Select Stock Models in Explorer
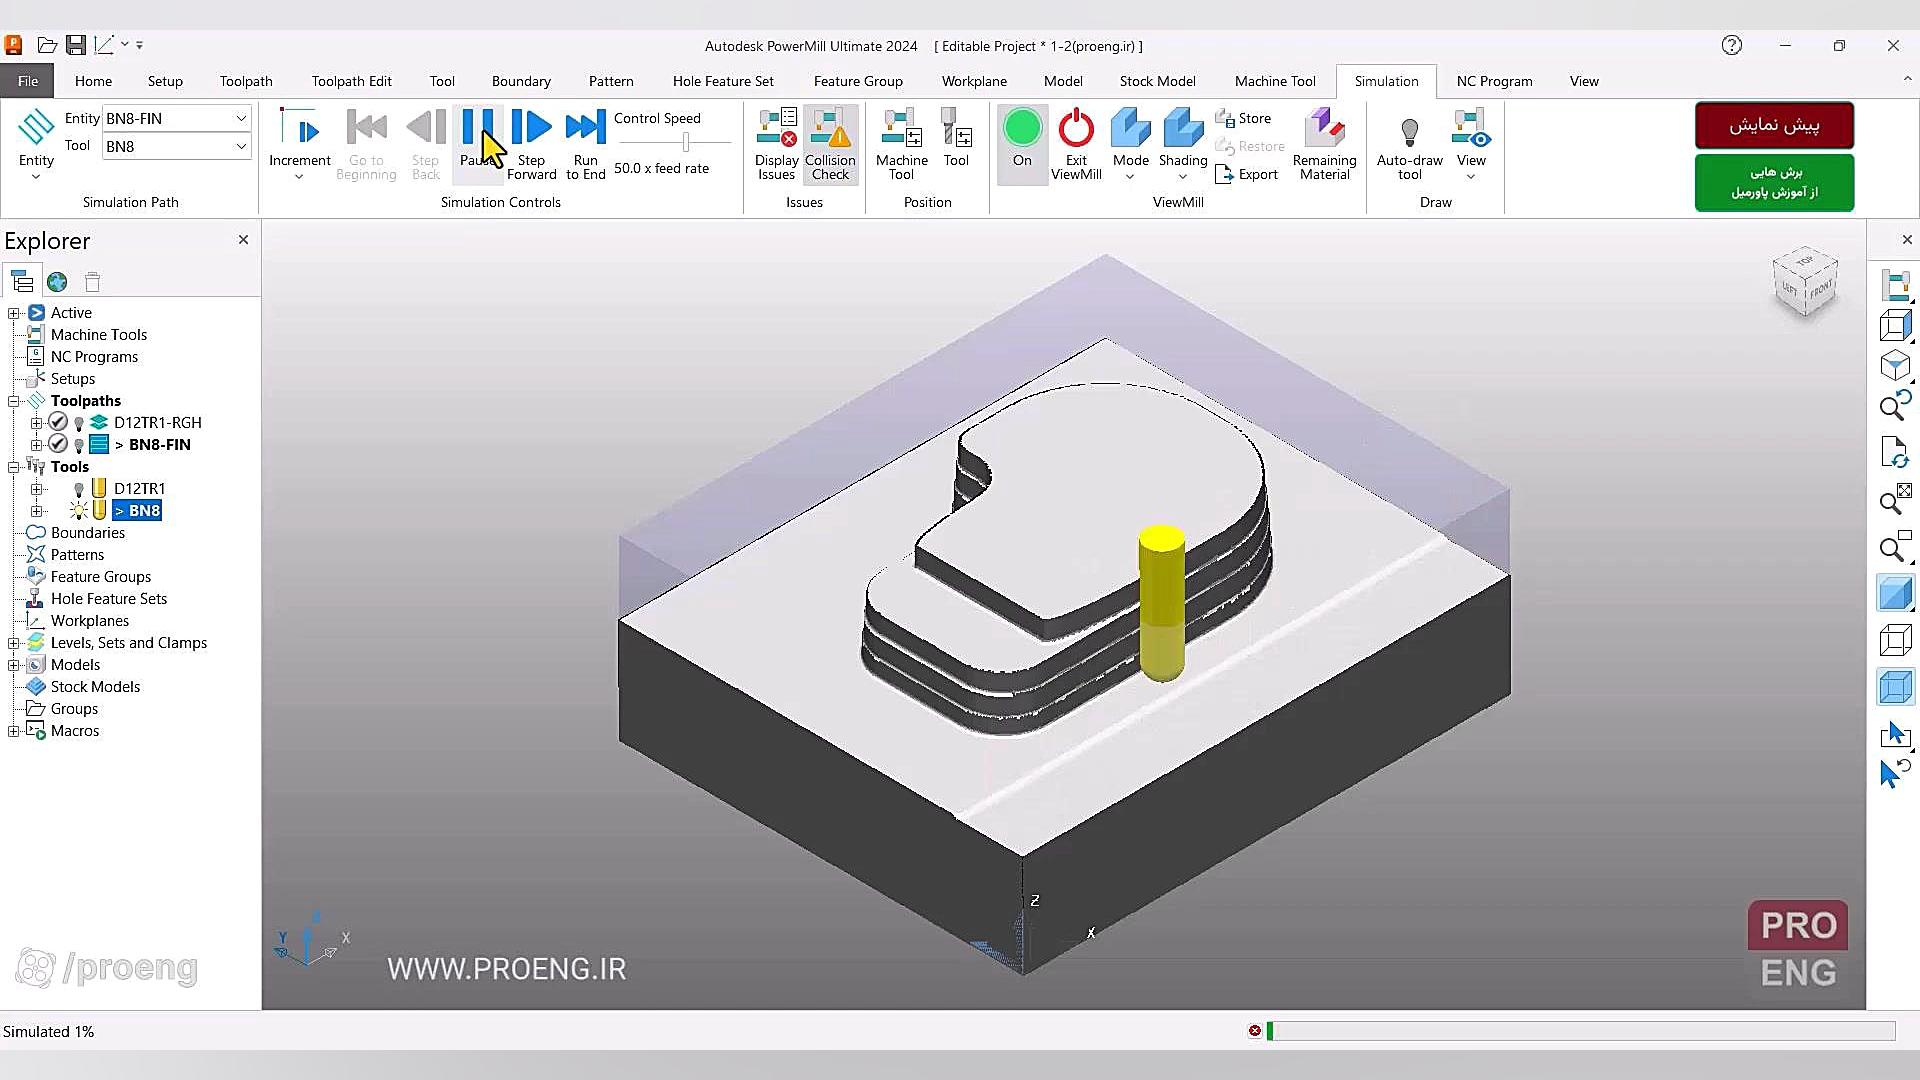Viewport: 1920px width, 1080px height. click(95, 687)
